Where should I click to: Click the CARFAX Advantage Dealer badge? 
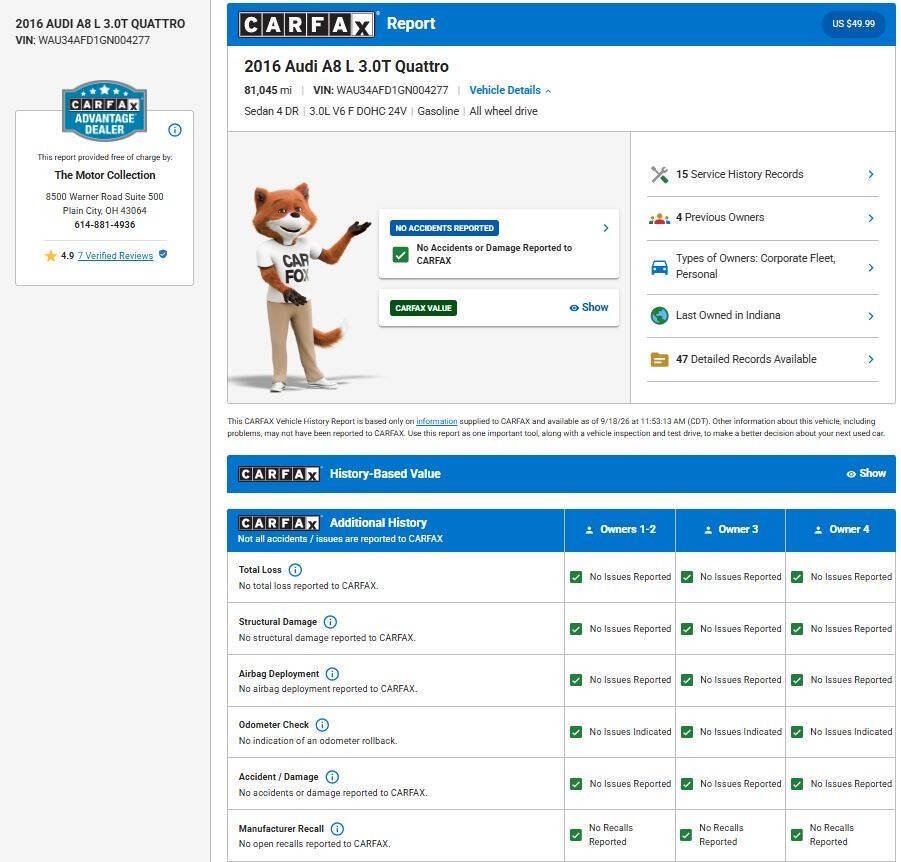click(x=105, y=110)
